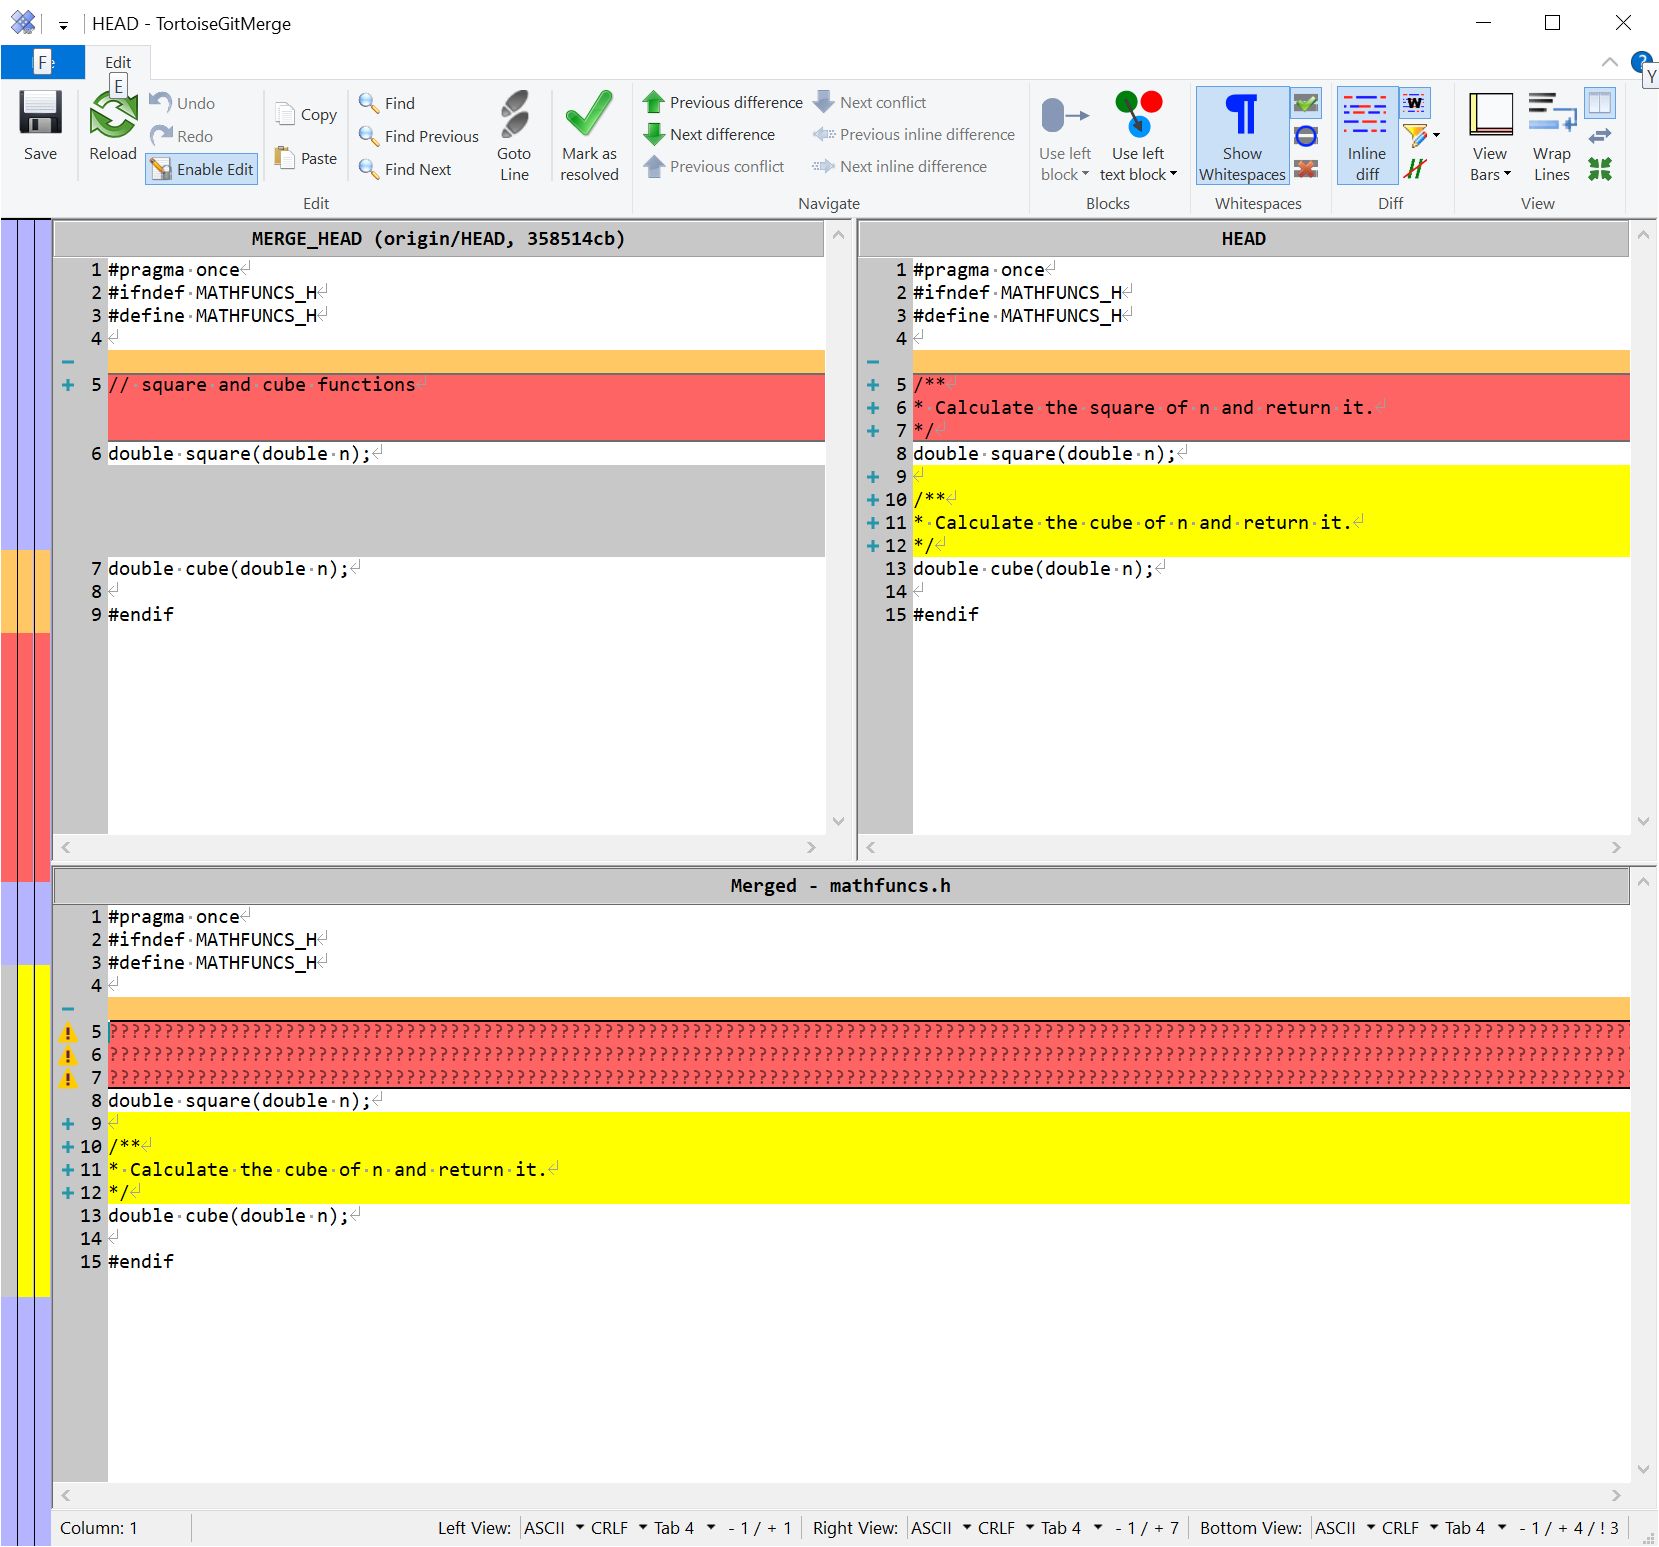Click Find Previous in the ribbon
The image size is (1659, 1547).
point(419,136)
